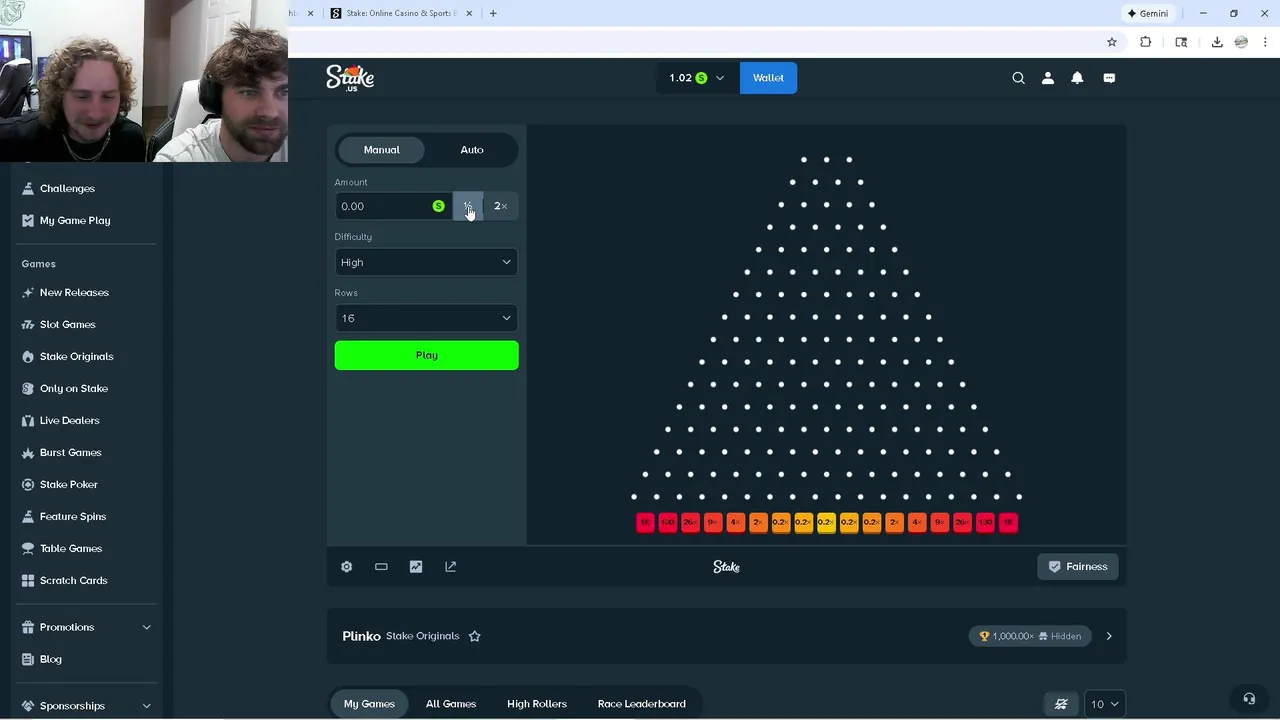Image resolution: width=1280 pixels, height=720 pixels.
Task: Switch to the Manual betting tab
Action: 381,150
